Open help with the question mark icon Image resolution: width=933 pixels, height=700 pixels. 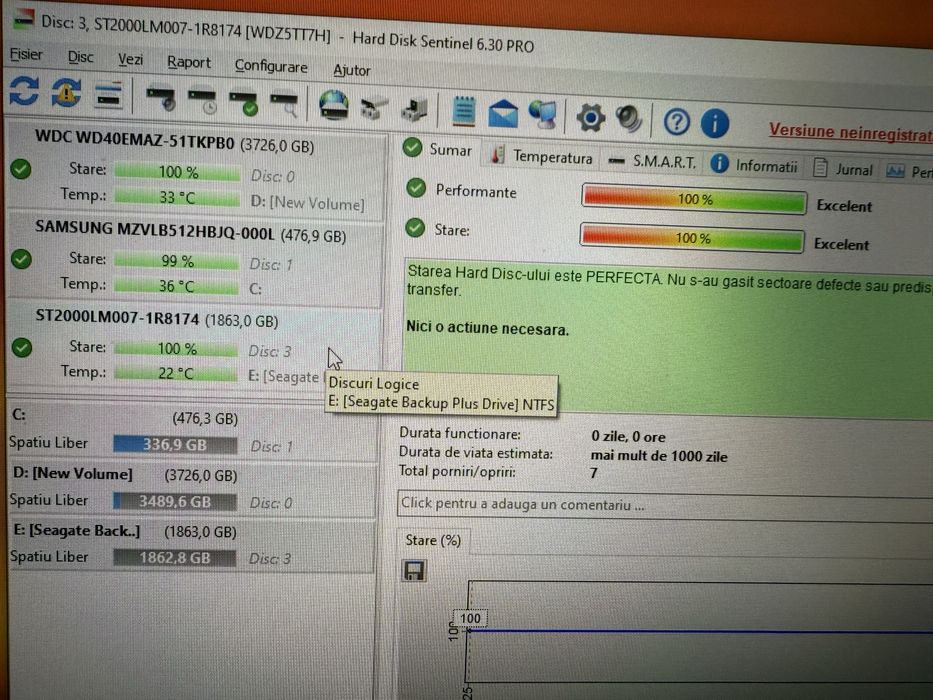[x=677, y=121]
